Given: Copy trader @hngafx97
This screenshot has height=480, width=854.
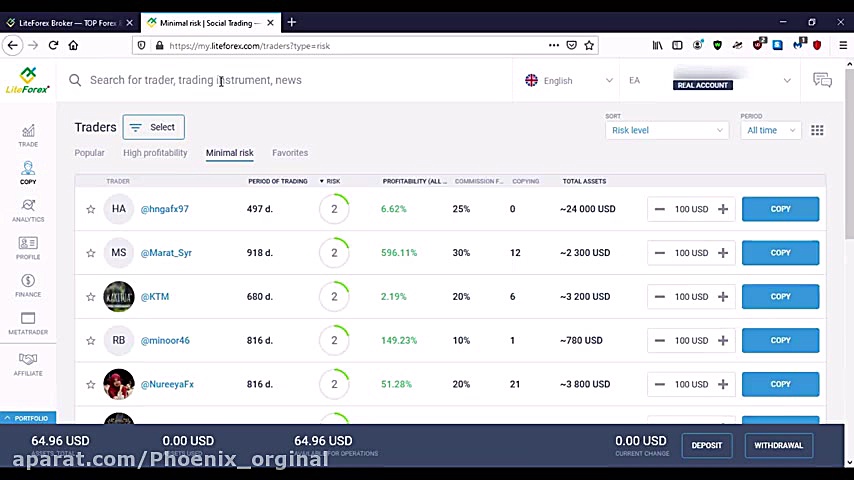Looking at the screenshot, I should click(x=780, y=209).
